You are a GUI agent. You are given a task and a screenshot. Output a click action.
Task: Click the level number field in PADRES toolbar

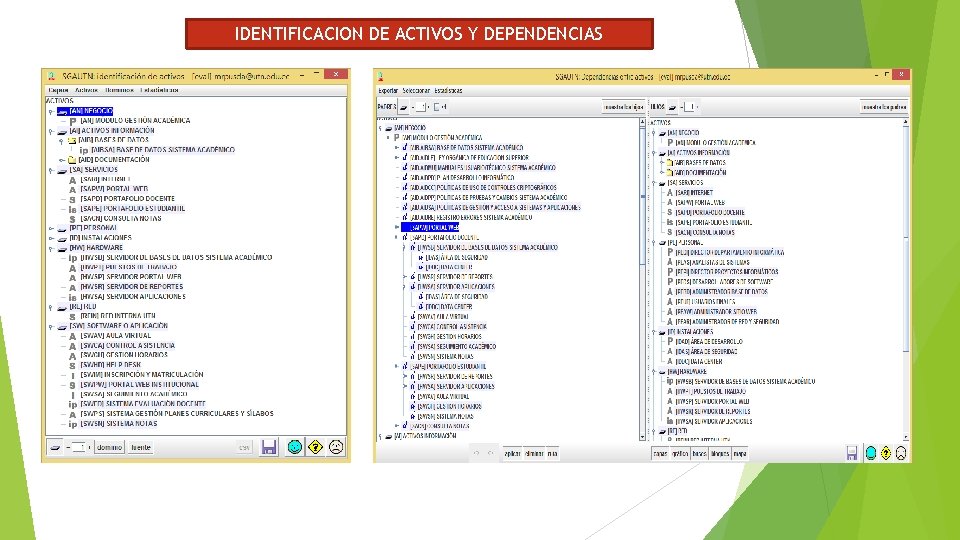pos(421,107)
